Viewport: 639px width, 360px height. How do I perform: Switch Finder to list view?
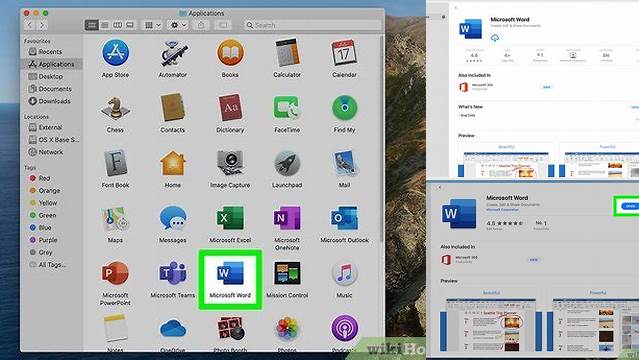(105, 25)
